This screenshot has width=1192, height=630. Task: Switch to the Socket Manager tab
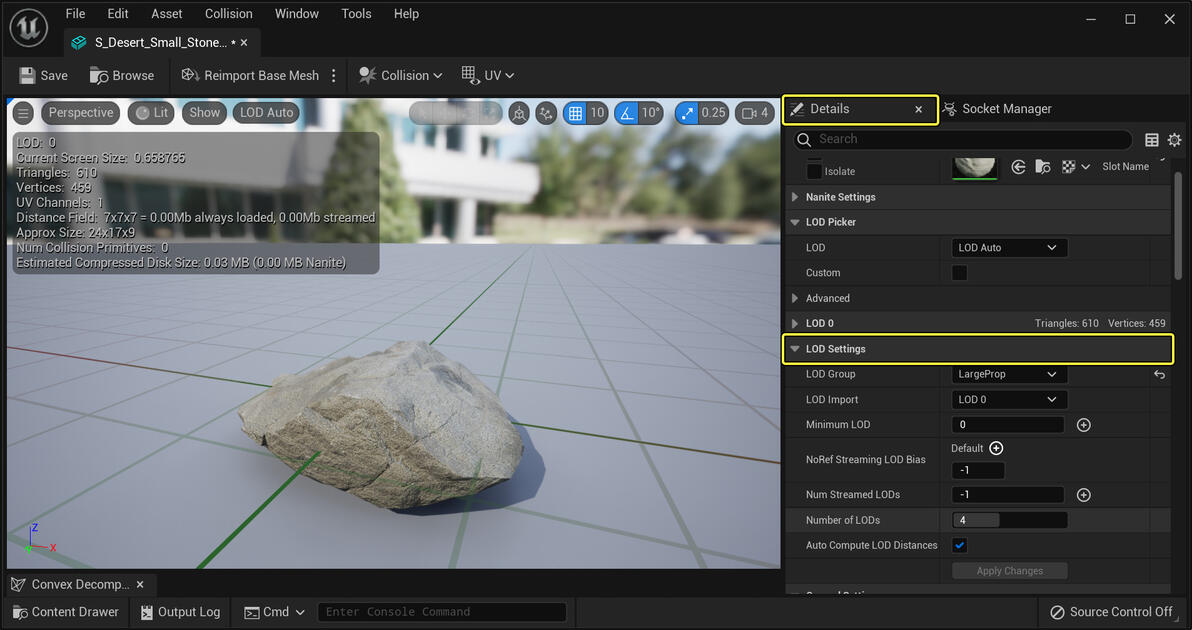click(997, 109)
